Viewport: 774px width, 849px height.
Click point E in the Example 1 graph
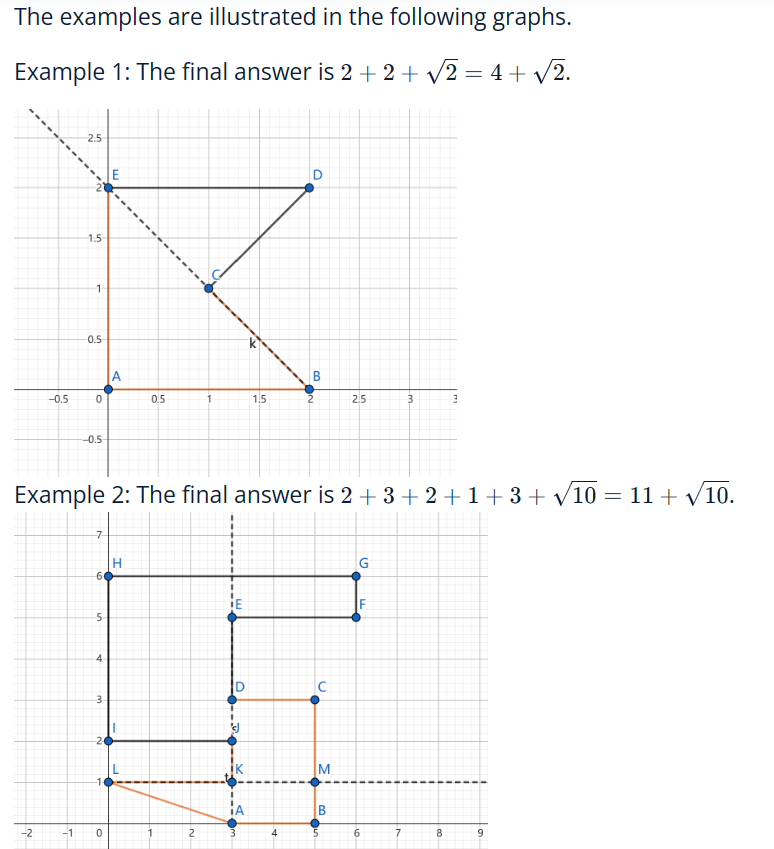[x=108, y=188]
